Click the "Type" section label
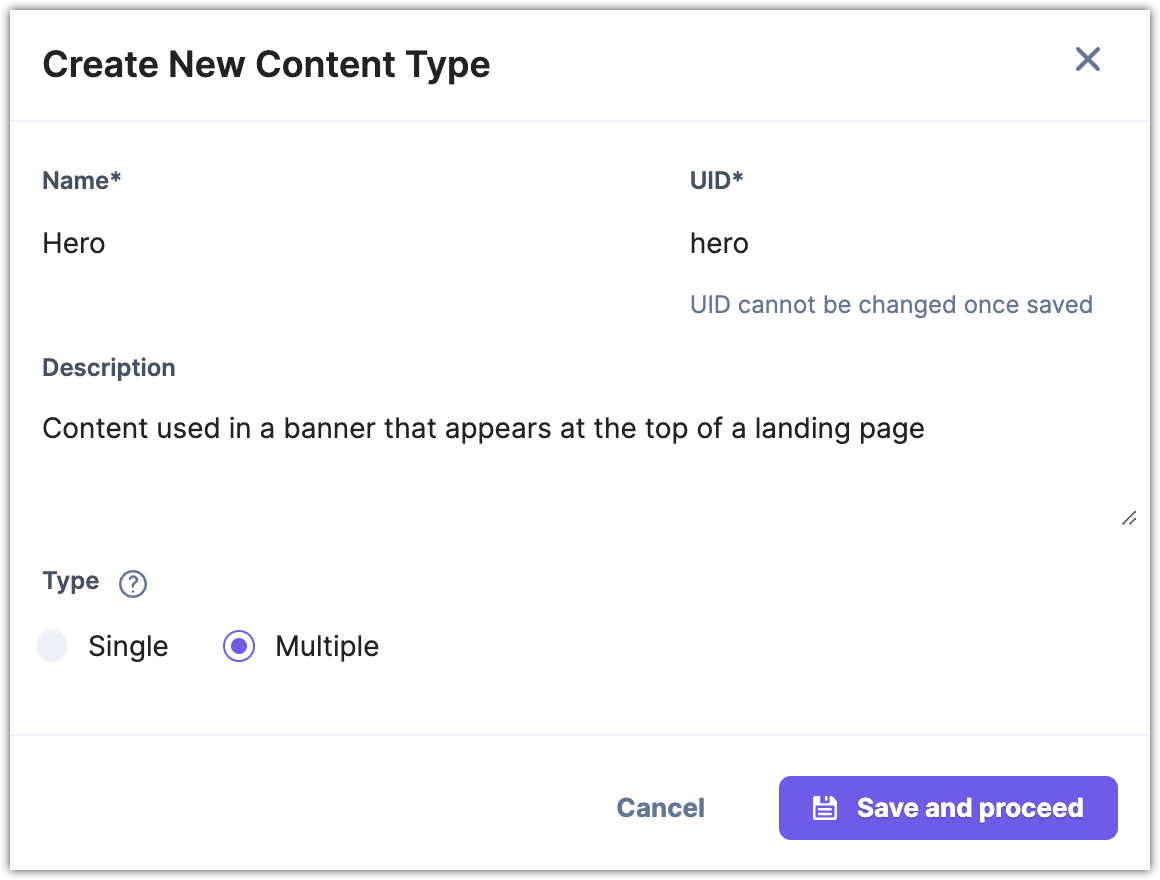 (x=71, y=581)
